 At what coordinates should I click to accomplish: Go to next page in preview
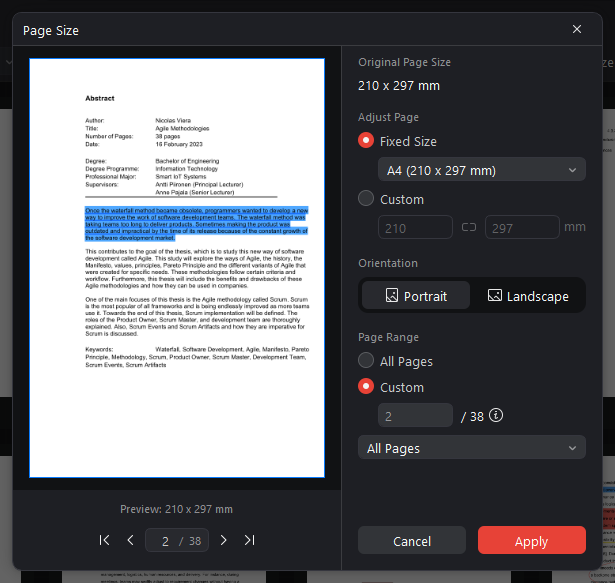pyautogui.click(x=223, y=540)
